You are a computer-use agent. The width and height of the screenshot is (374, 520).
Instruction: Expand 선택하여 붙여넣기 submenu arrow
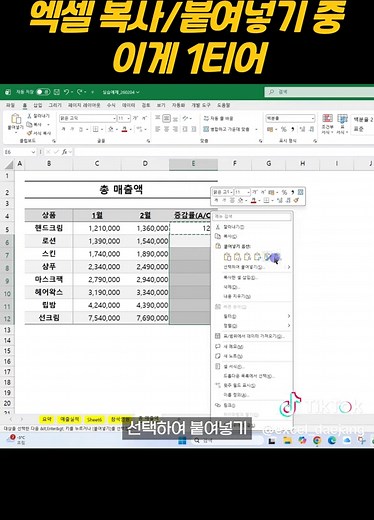click(x=289, y=267)
